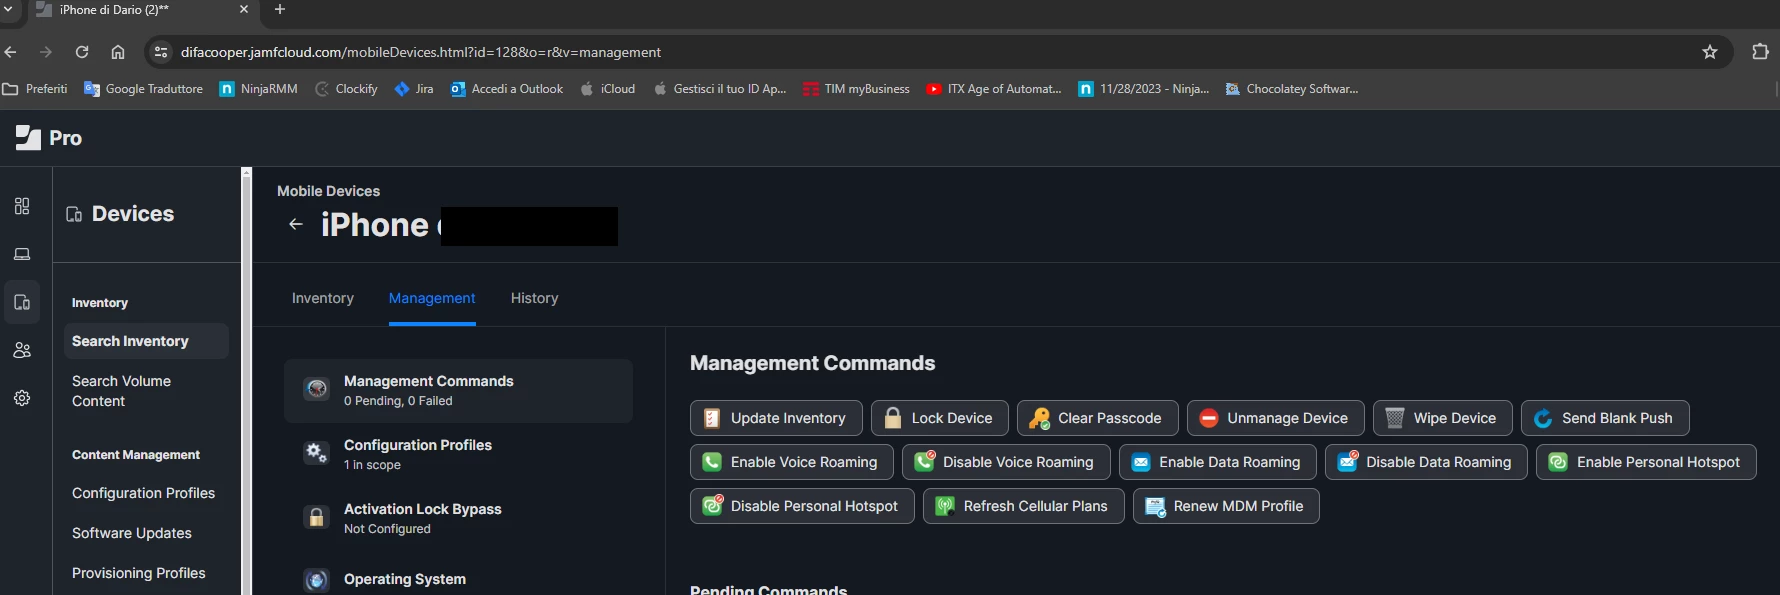This screenshot has width=1780, height=595.
Task: Click Disable Data Roaming
Action: [1426, 462]
